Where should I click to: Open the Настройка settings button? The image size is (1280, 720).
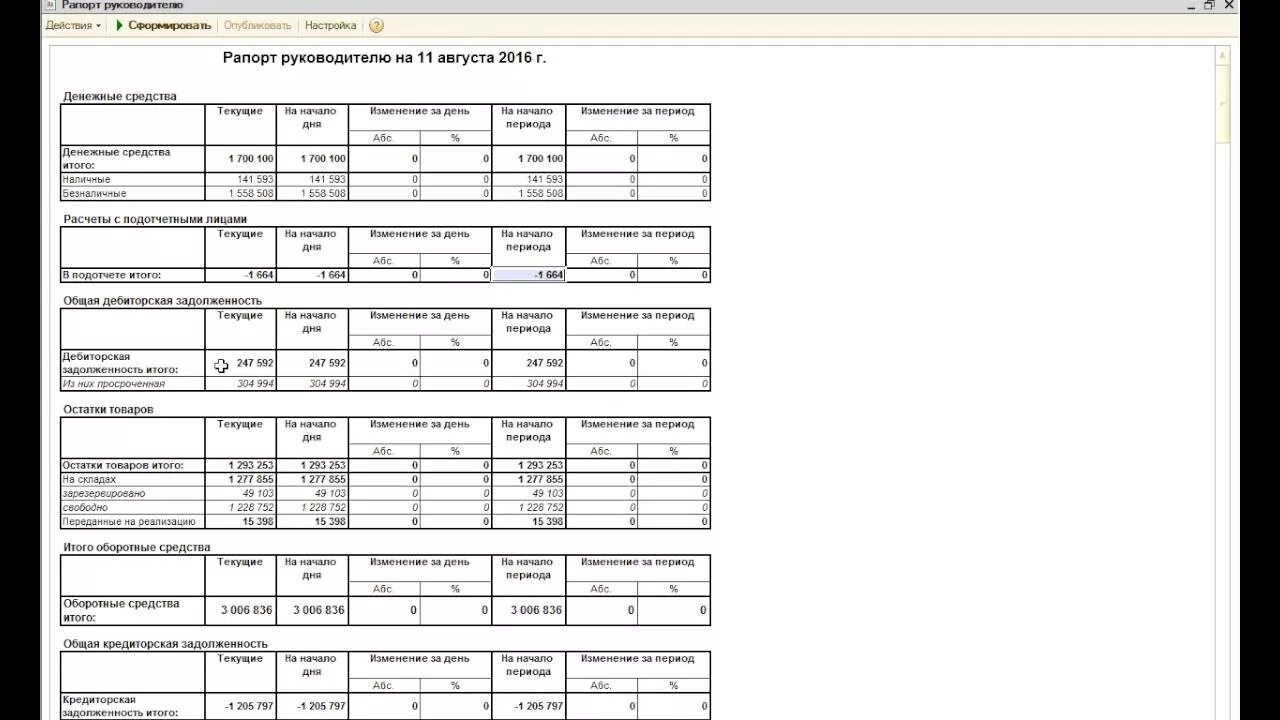[330, 26]
